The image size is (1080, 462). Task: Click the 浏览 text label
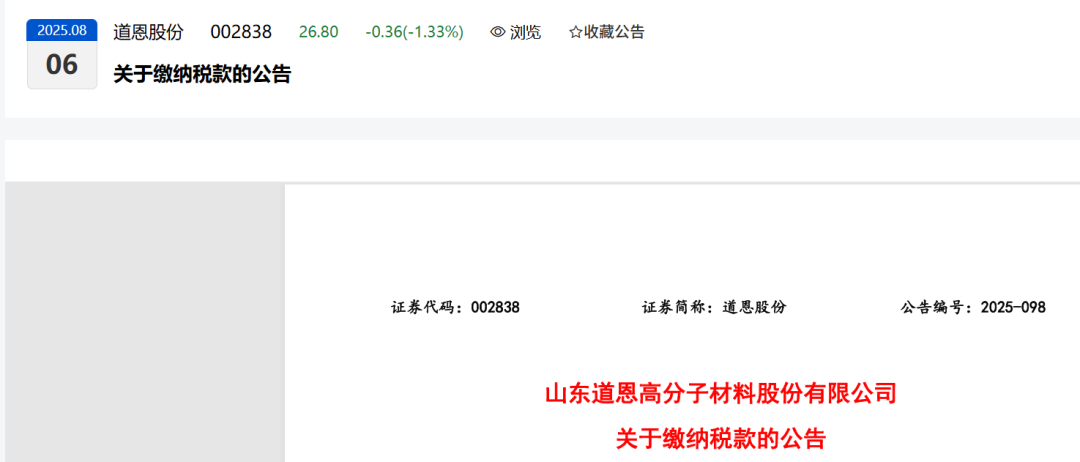(525, 32)
